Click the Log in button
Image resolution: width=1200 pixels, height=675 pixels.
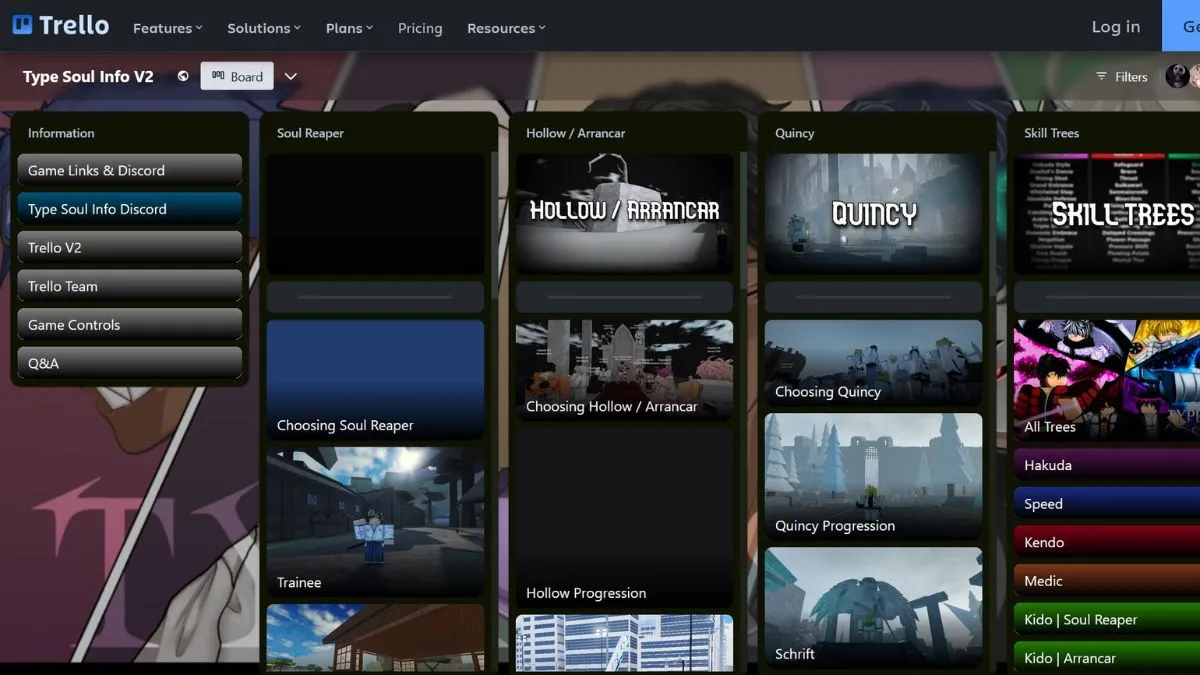[x=1115, y=27]
